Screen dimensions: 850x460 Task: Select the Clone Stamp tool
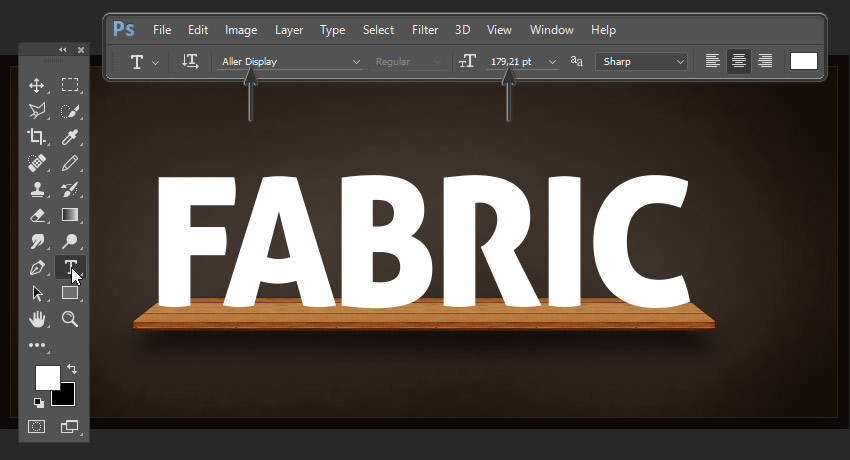(36, 189)
